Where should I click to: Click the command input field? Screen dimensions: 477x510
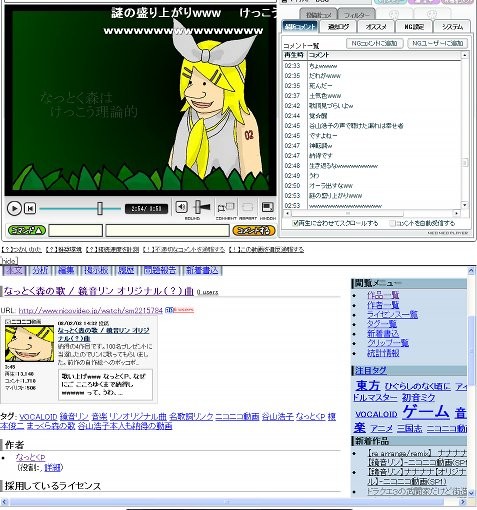coord(76,230)
